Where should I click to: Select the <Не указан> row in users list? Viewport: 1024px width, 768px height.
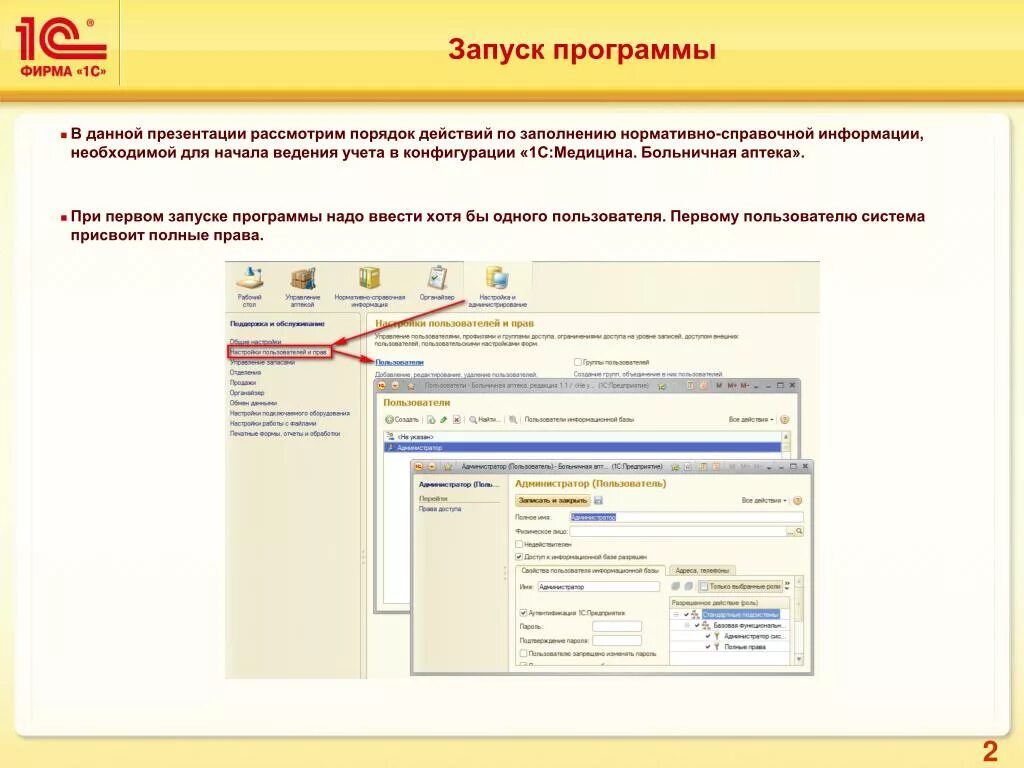(x=583, y=437)
